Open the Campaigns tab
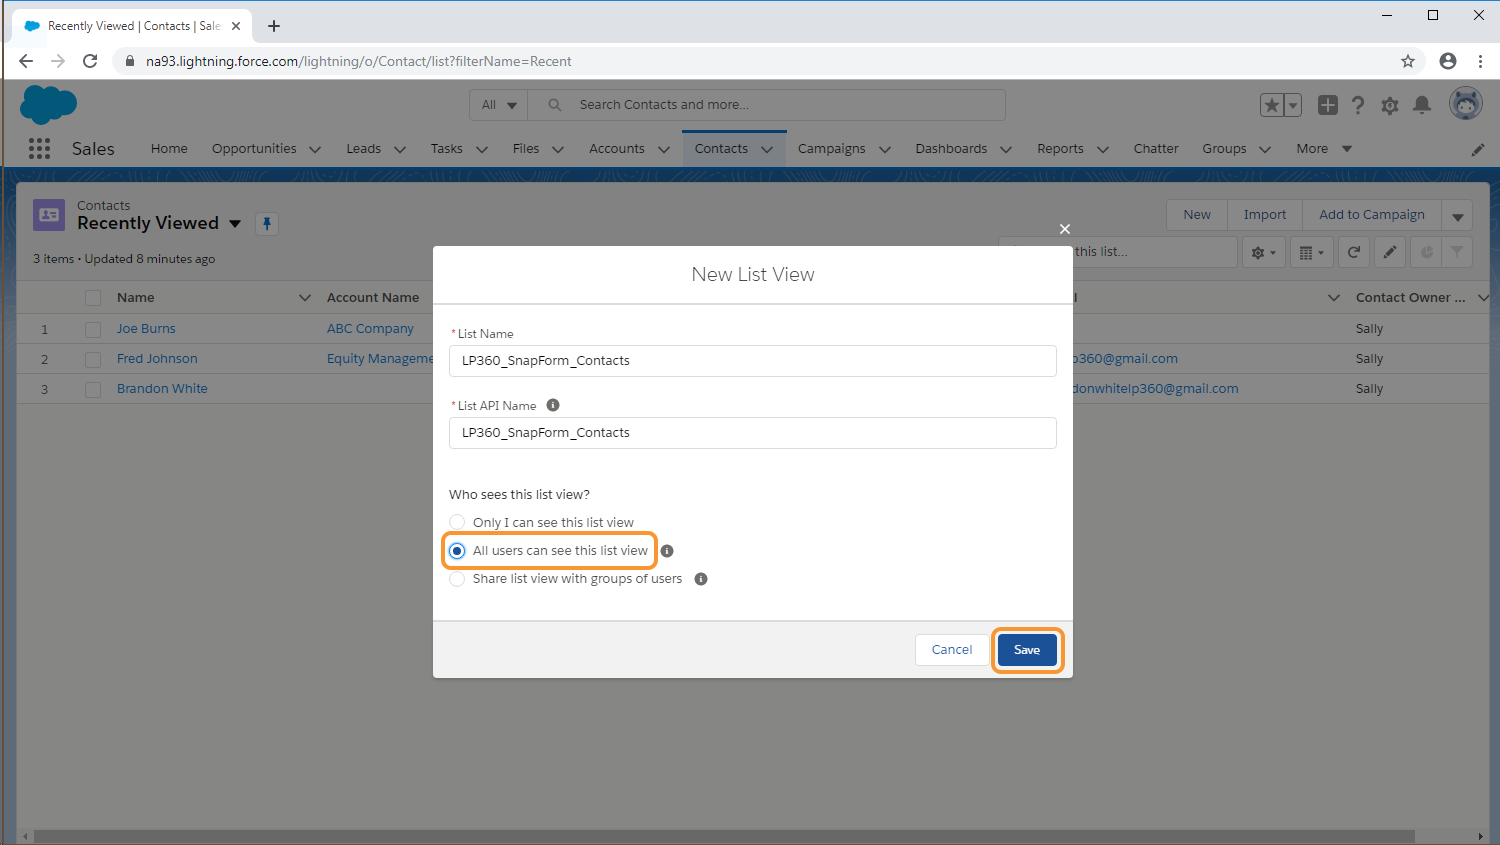The height and width of the screenshot is (845, 1500). (832, 149)
